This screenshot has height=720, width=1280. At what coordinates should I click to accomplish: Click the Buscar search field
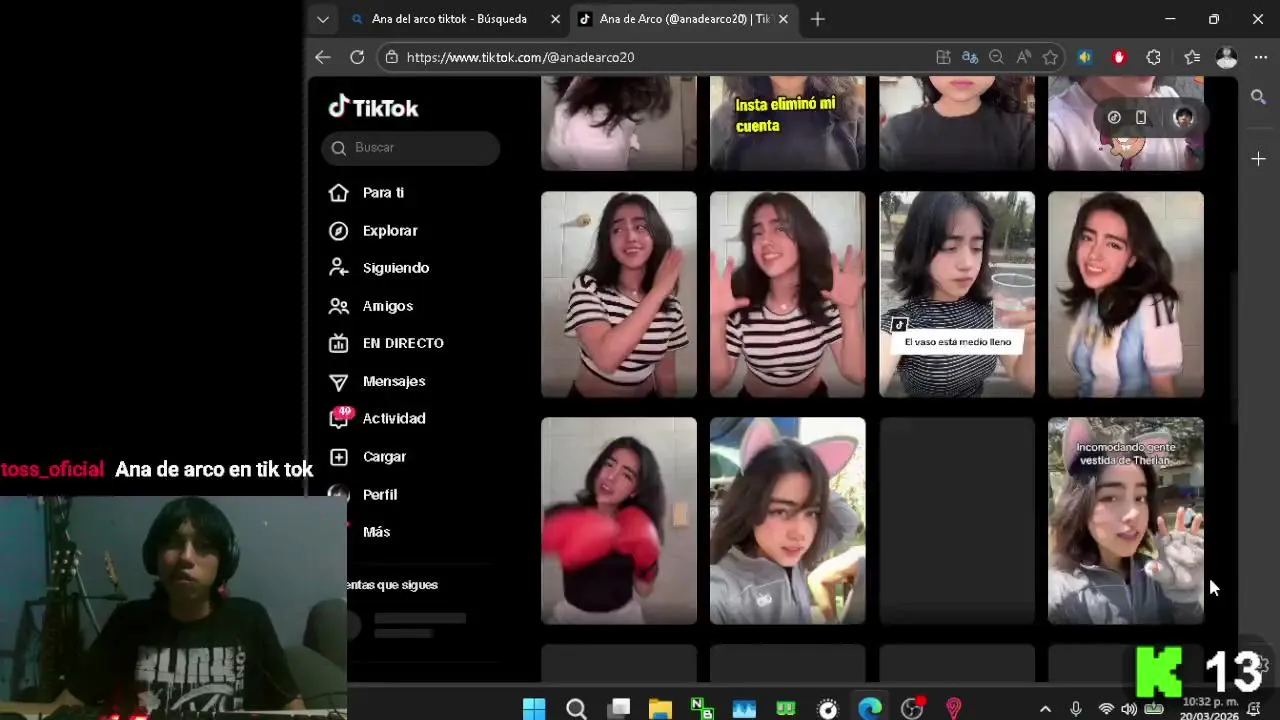coord(411,148)
